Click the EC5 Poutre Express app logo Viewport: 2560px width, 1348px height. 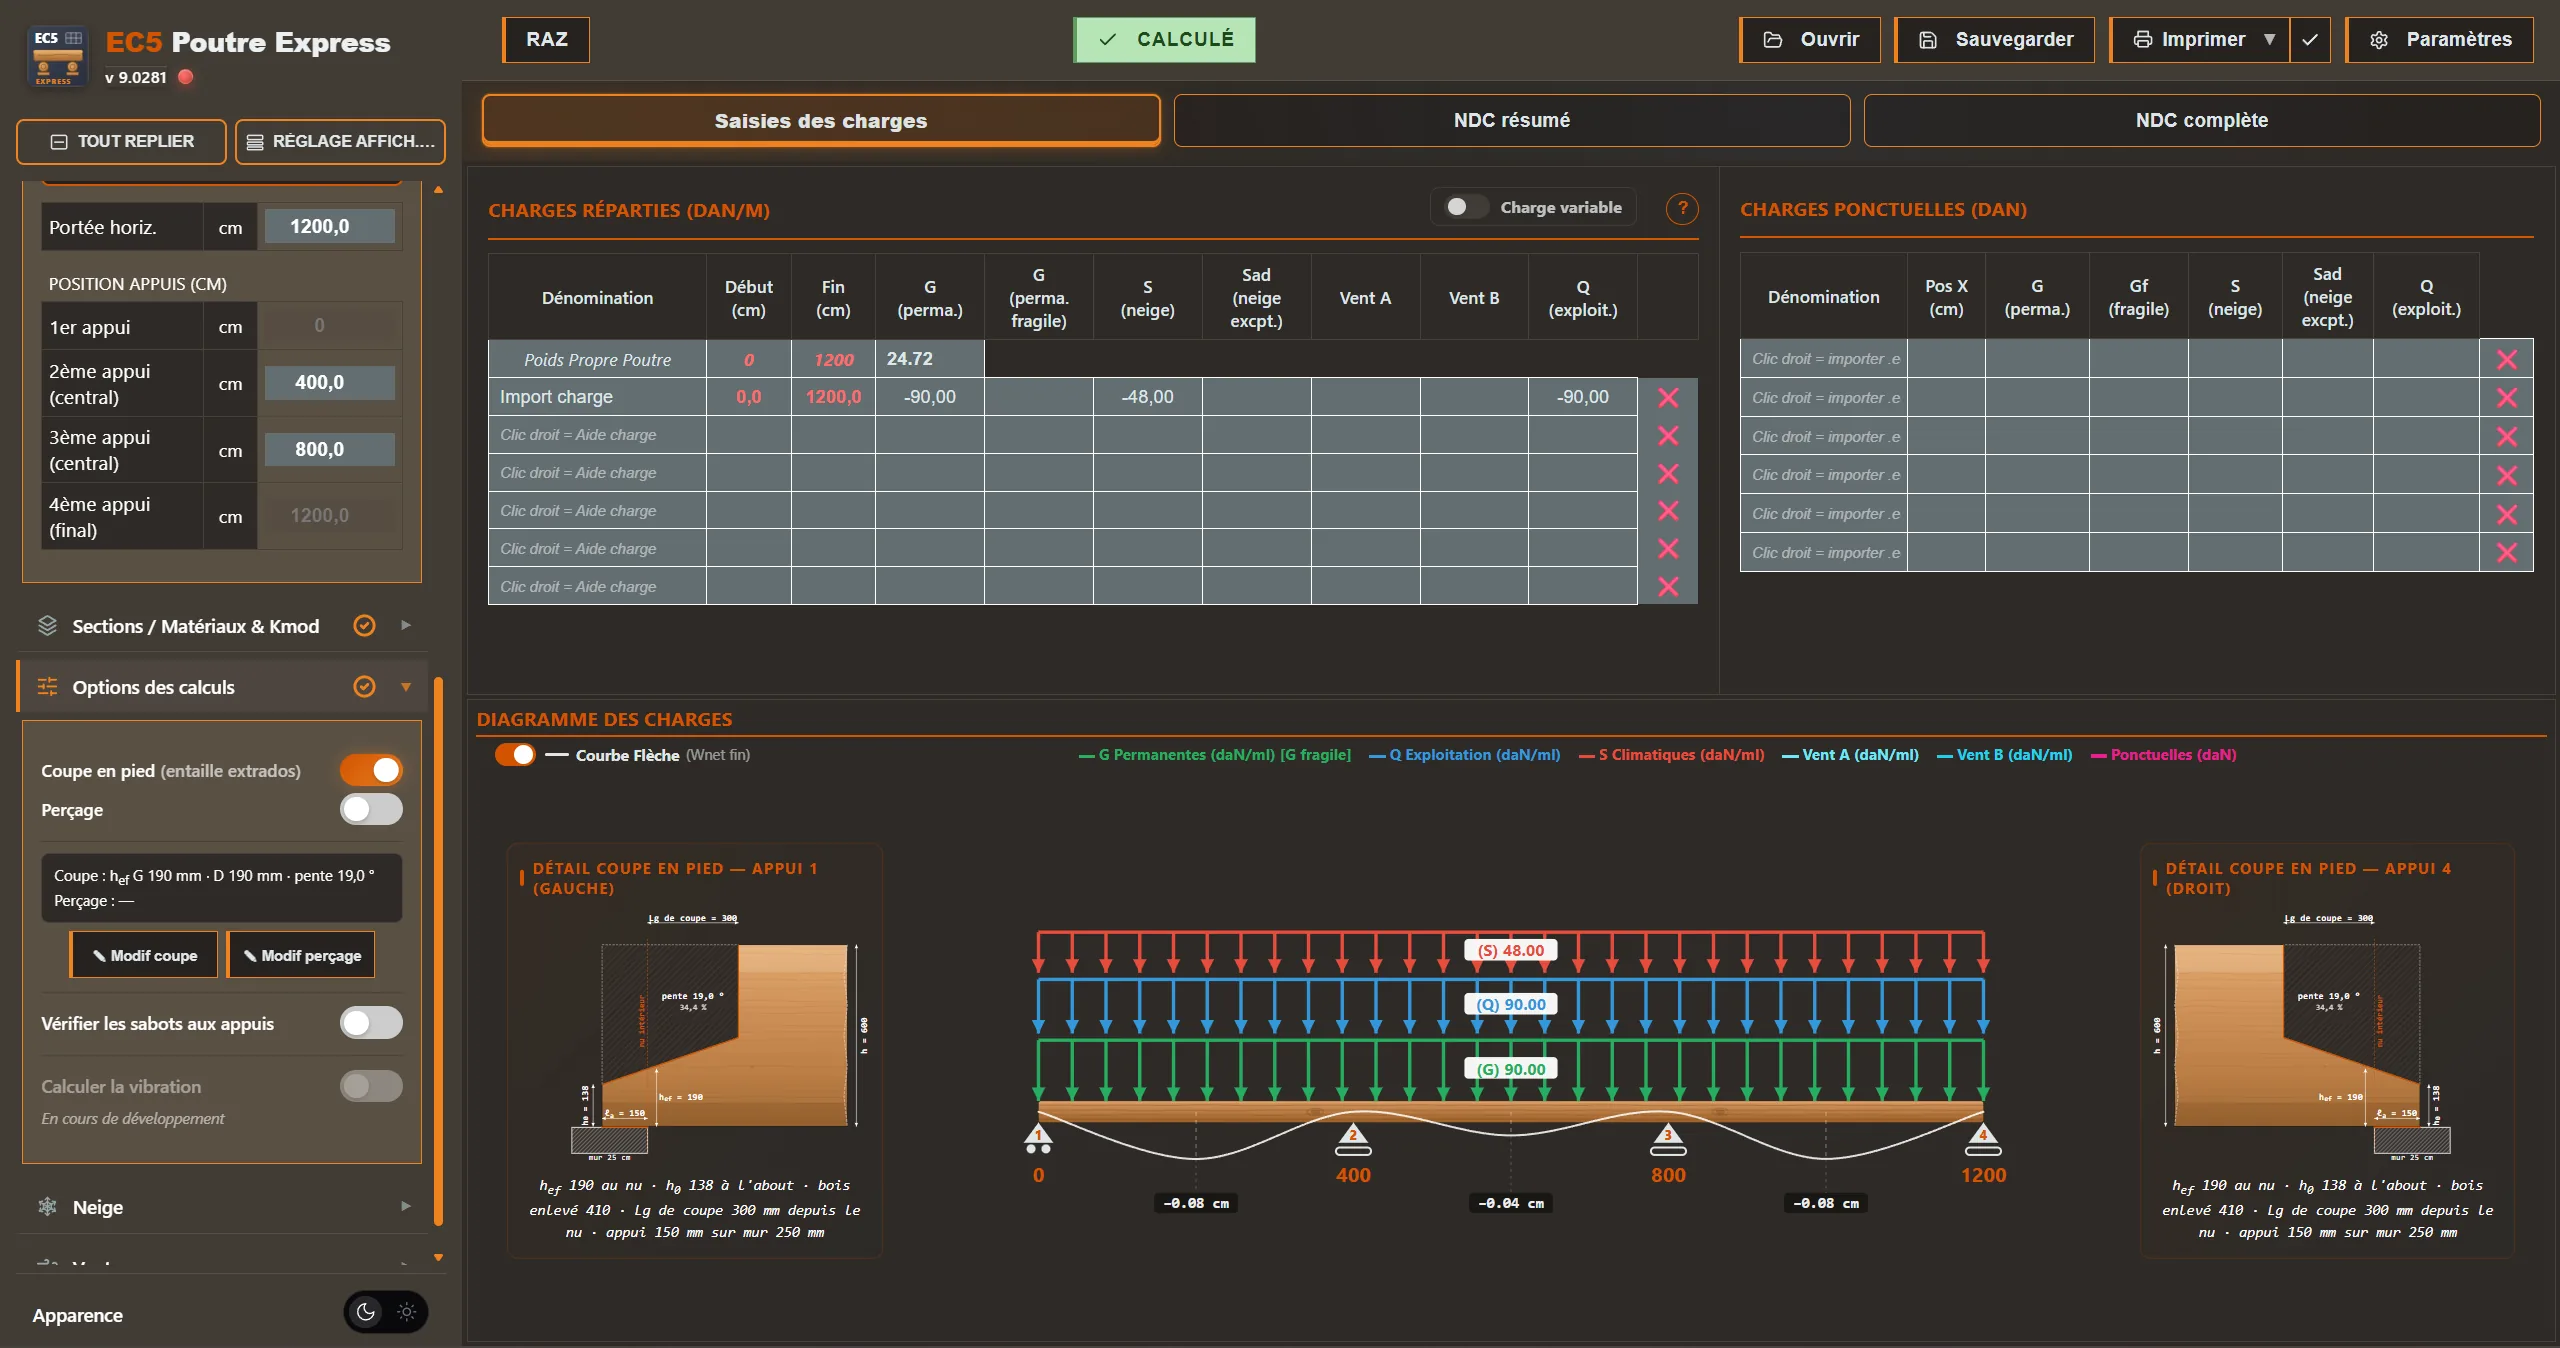coord(58,55)
